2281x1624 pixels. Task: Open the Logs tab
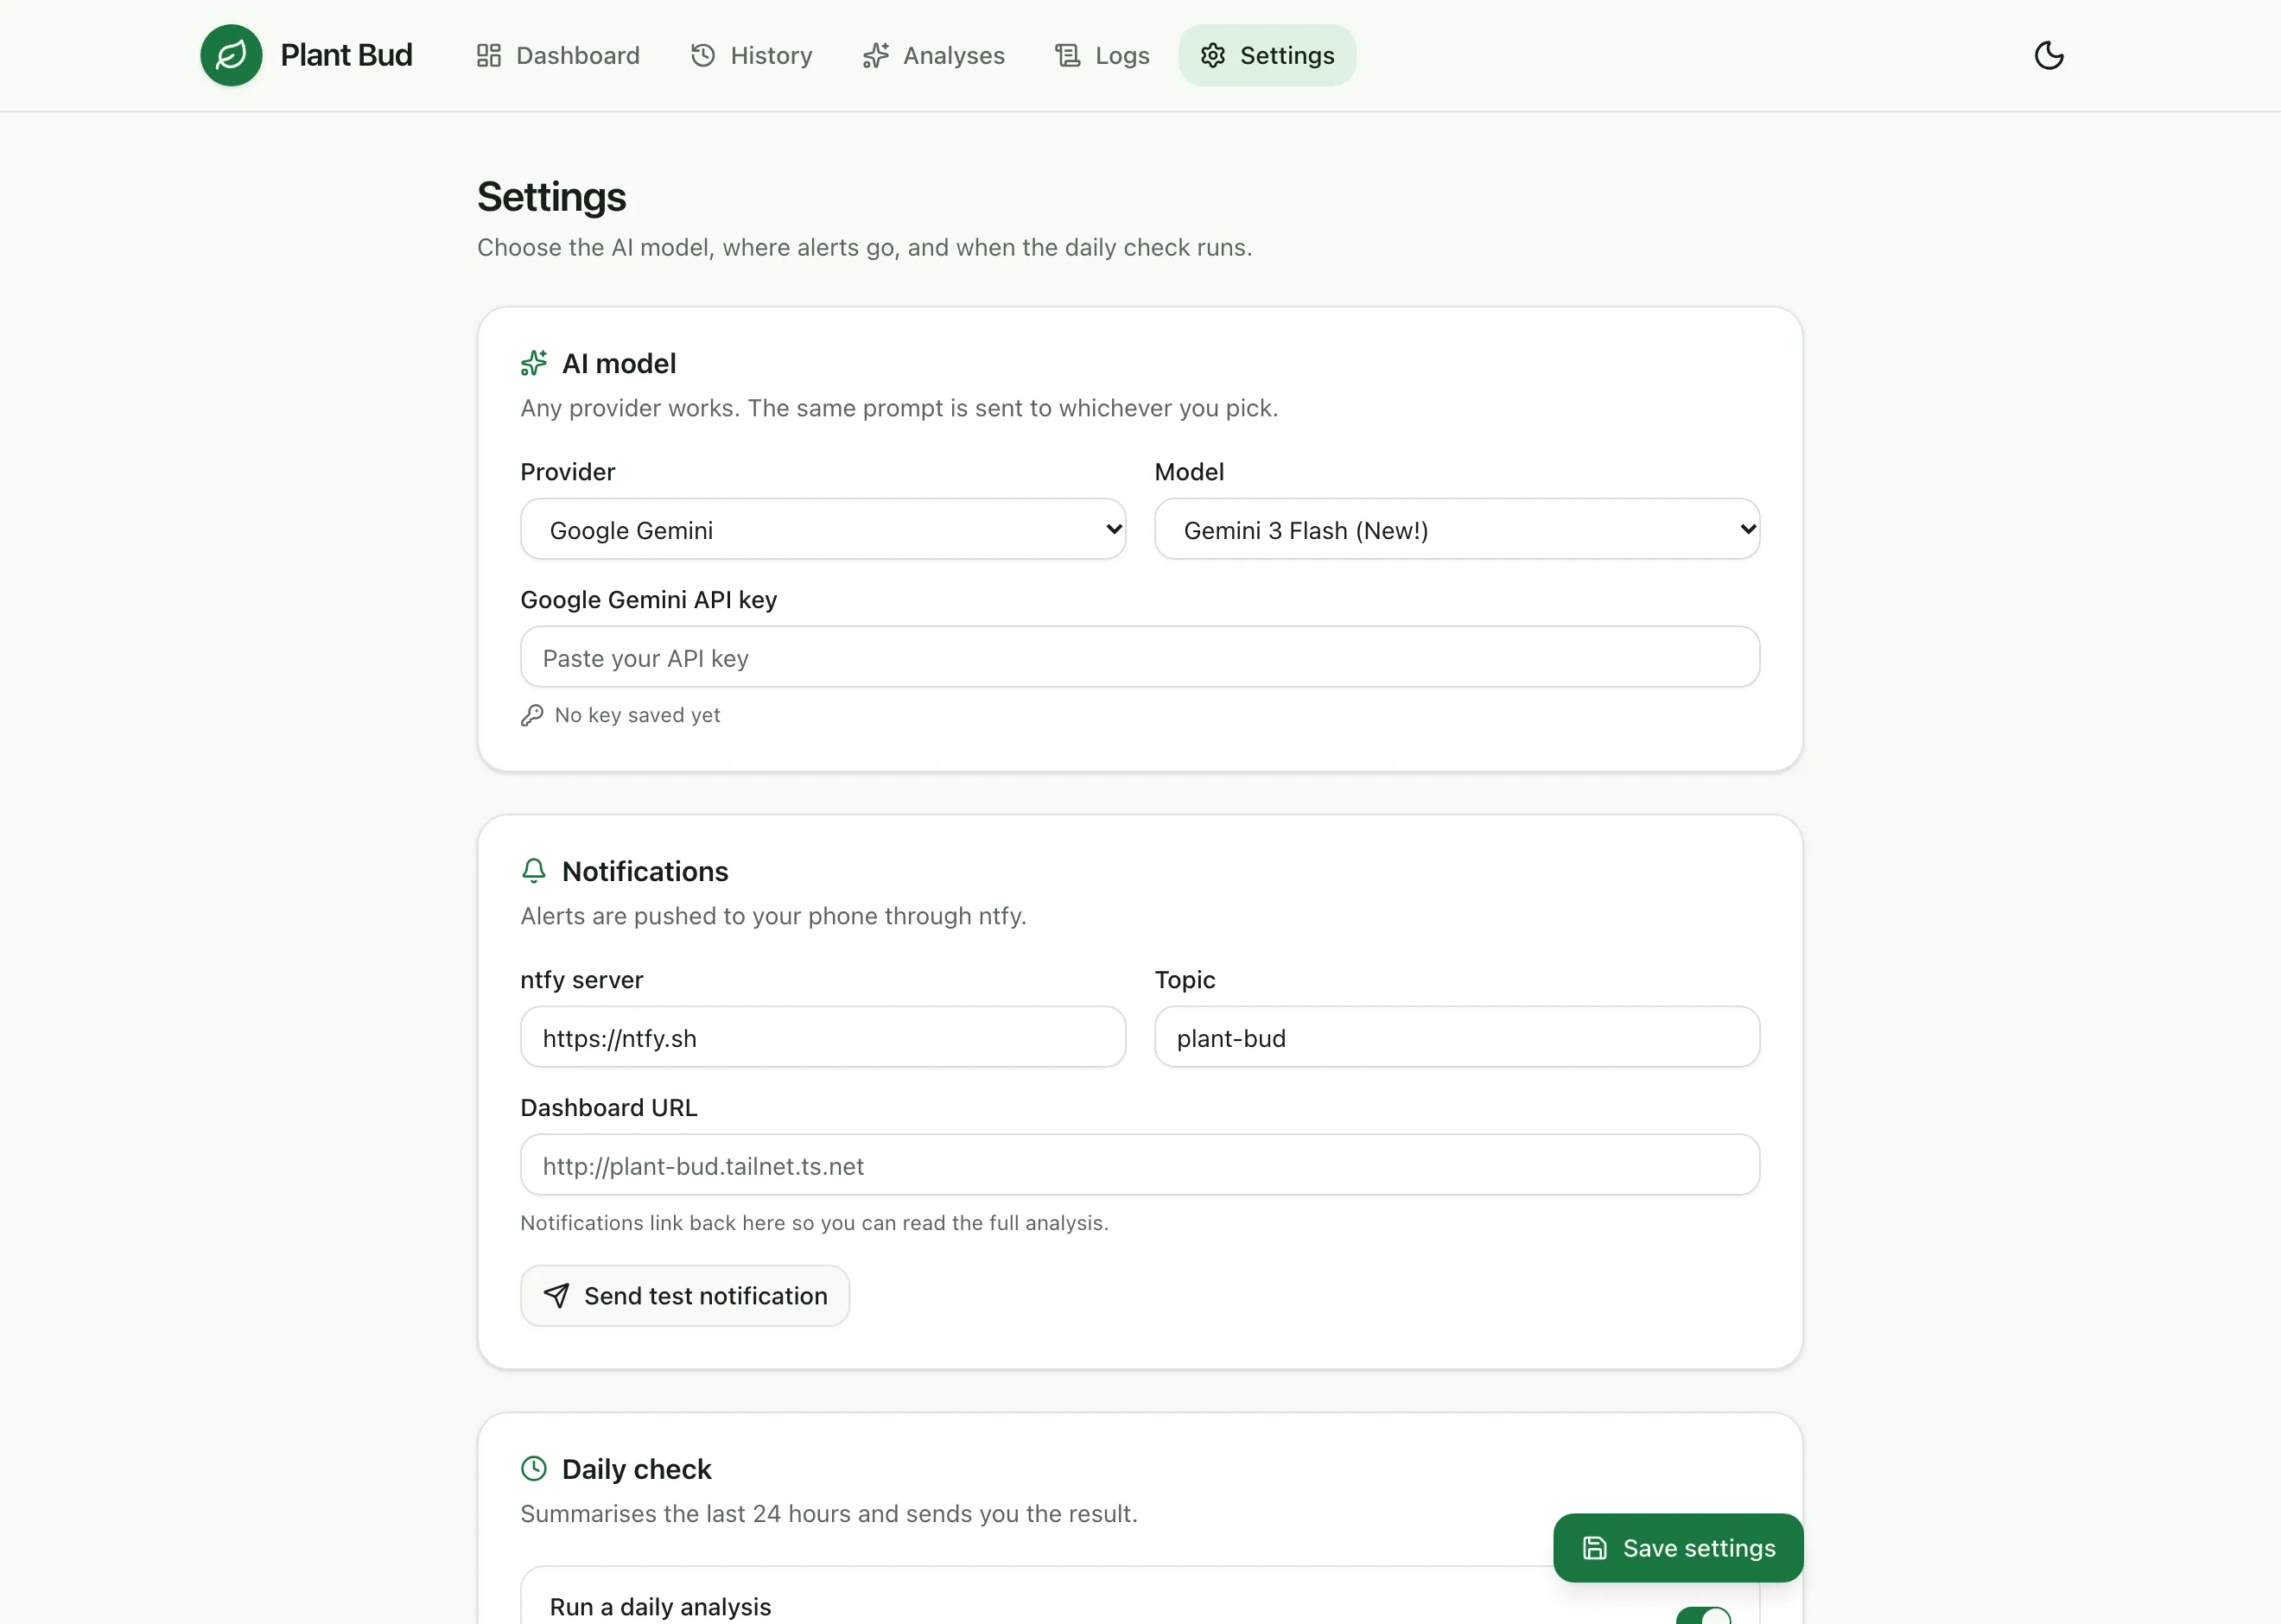[1102, 55]
